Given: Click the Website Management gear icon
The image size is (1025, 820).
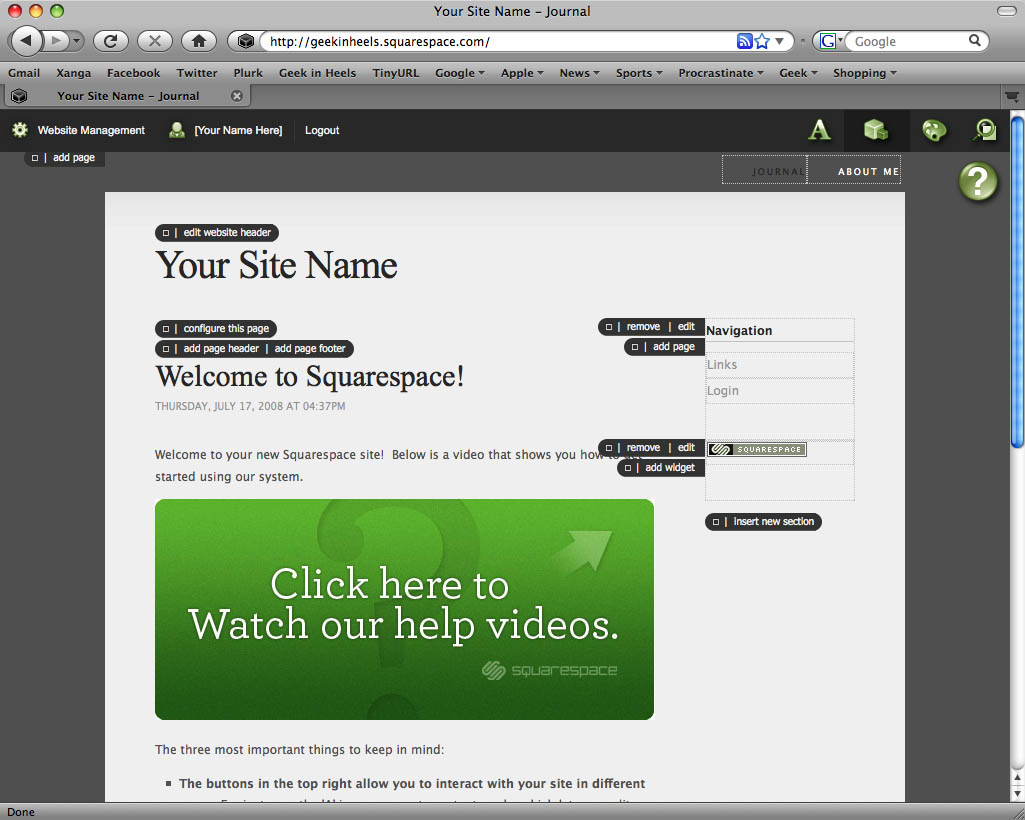Looking at the screenshot, I should point(20,129).
